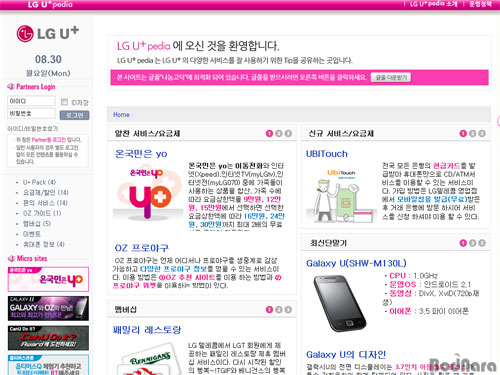Open the 온국민은 yo article title
The height and width of the screenshot is (375, 500).
(x=141, y=154)
